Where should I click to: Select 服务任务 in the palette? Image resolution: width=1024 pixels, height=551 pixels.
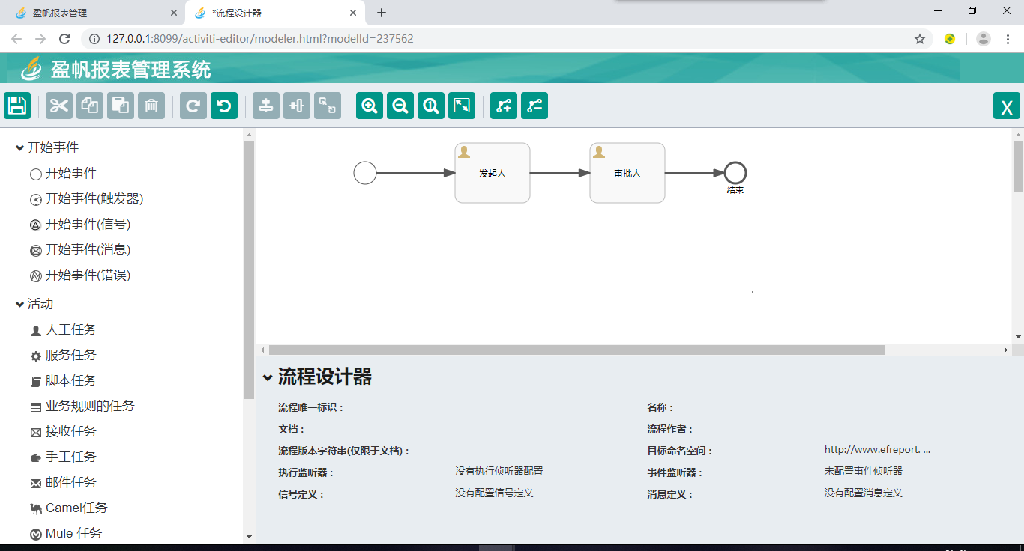(x=70, y=355)
